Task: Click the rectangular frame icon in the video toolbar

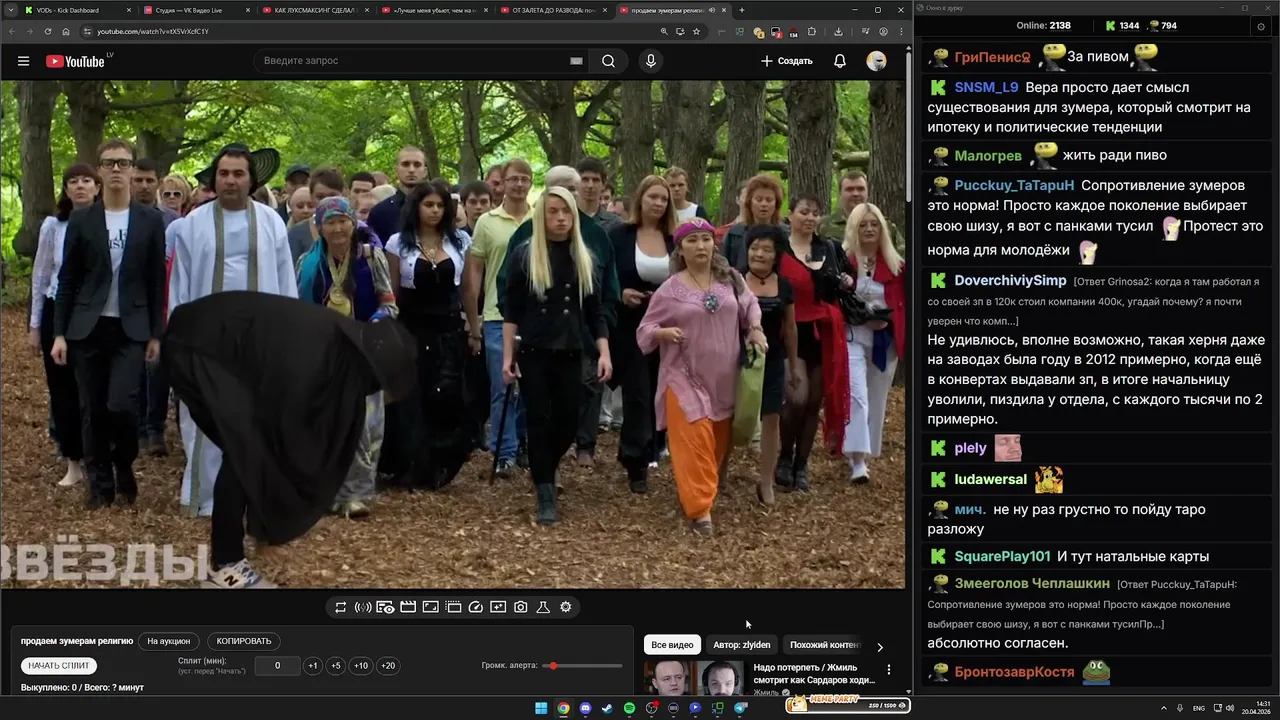Action: (x=430, y=607)
